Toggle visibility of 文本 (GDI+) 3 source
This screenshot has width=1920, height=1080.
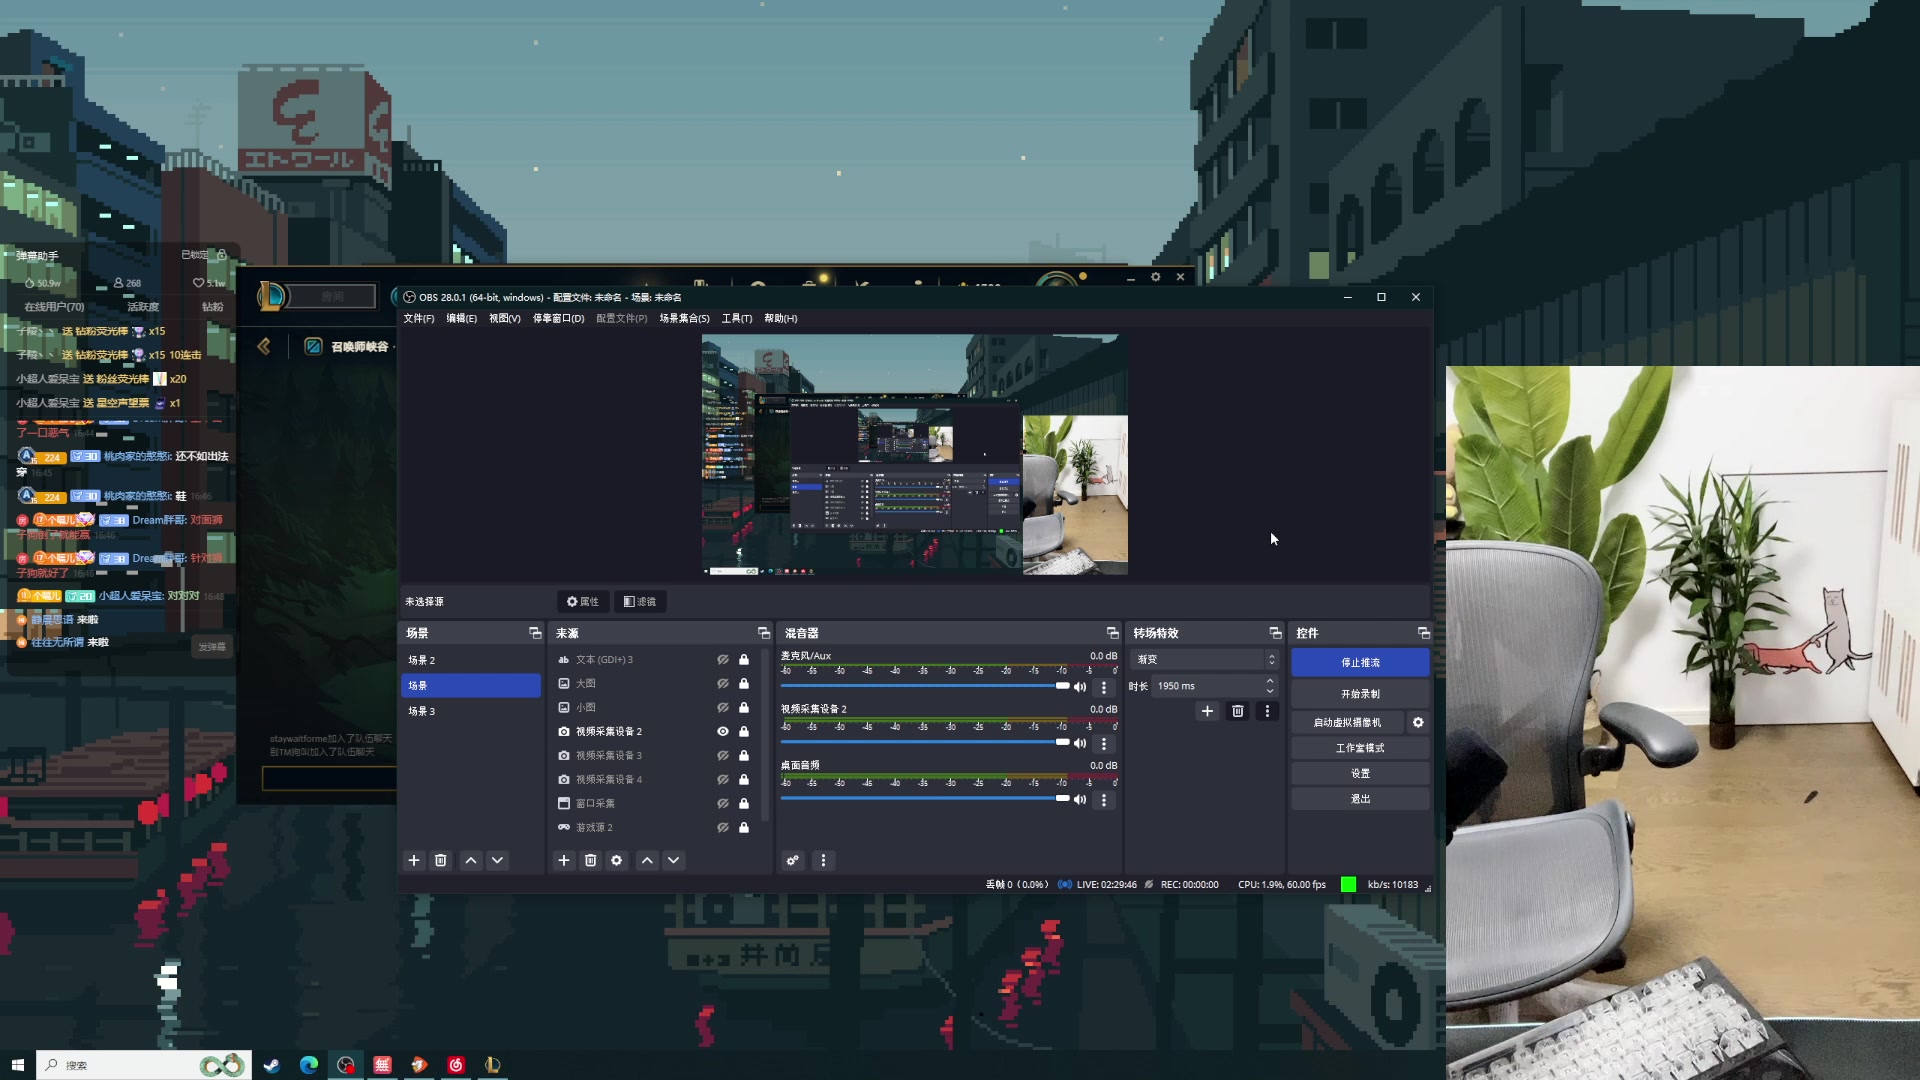coord(723,659)
